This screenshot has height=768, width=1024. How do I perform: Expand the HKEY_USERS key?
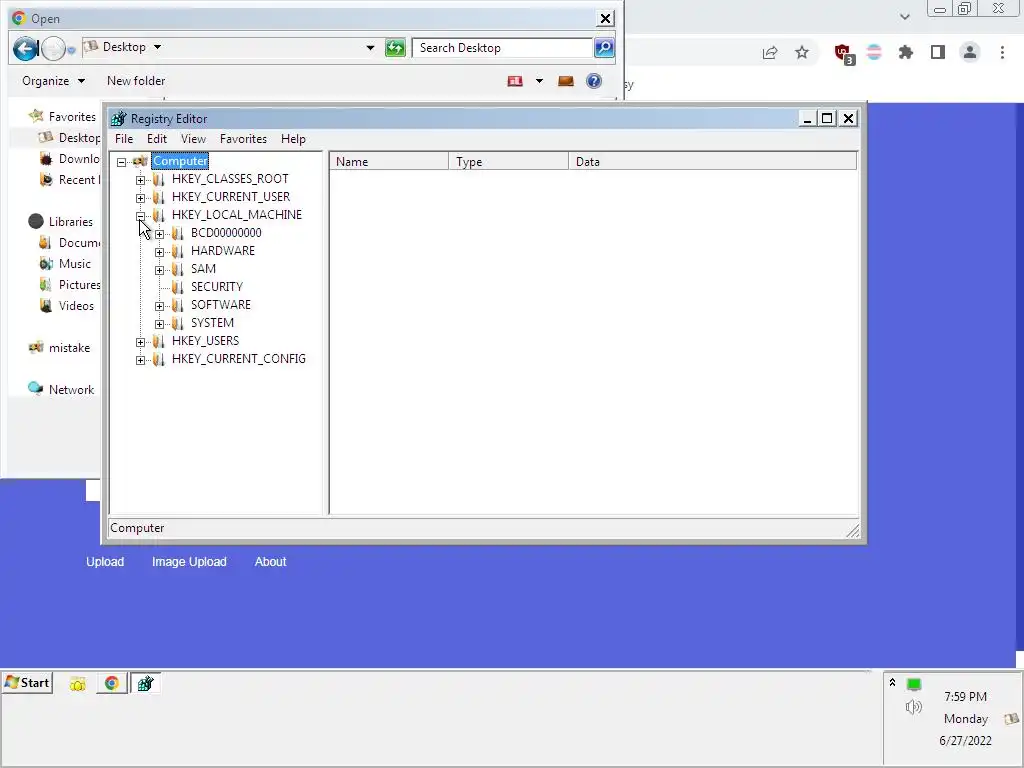[140, 342]
